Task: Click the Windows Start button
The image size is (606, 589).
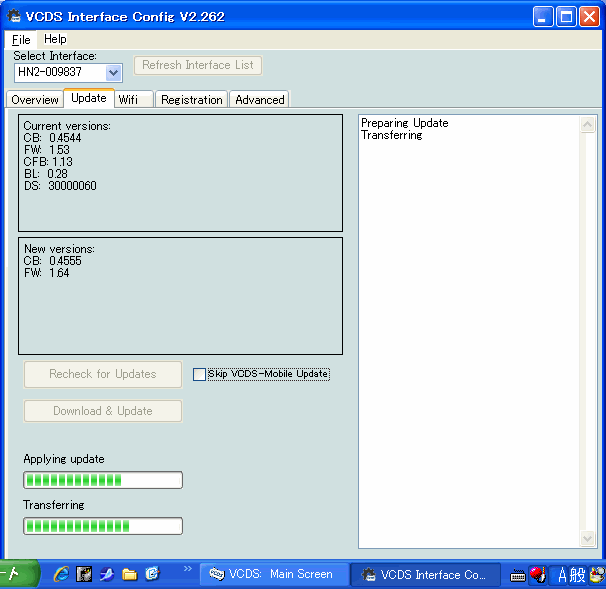Action: 19,574
